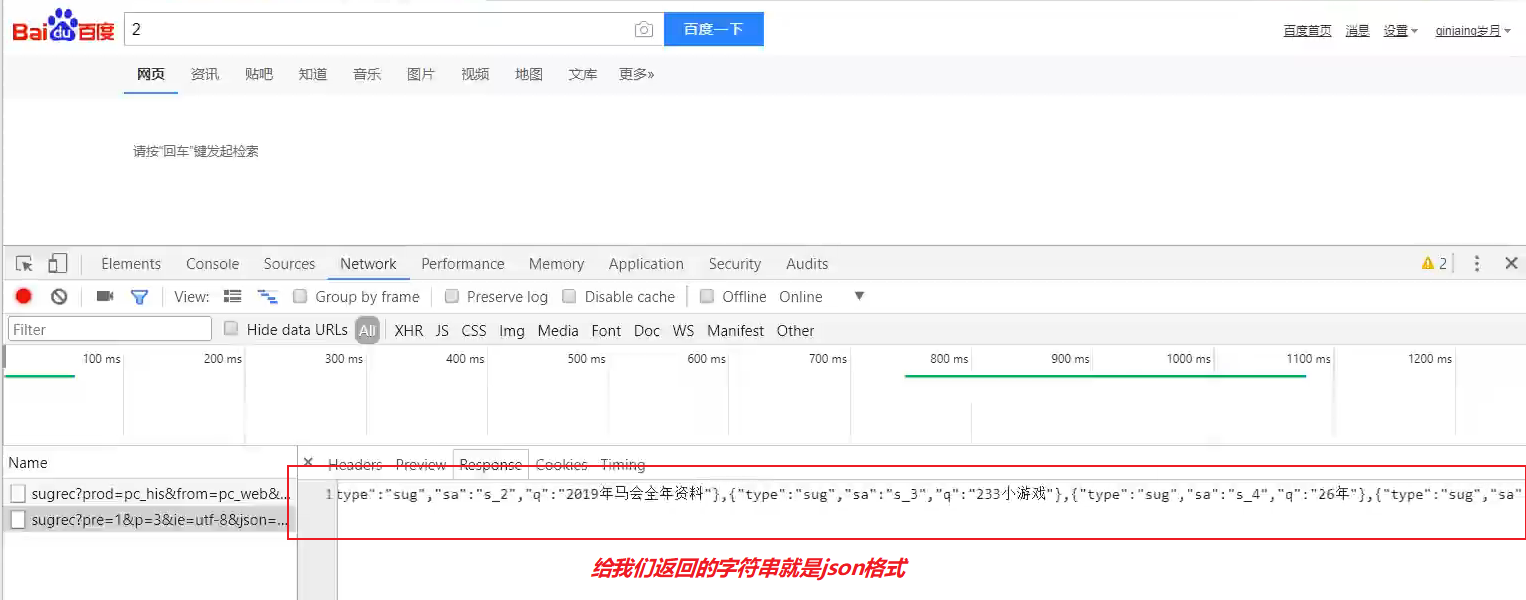Switch to Elements panel tab
Image resolution: width=1526 pixels, height=600 pixels.
point(131,264)
